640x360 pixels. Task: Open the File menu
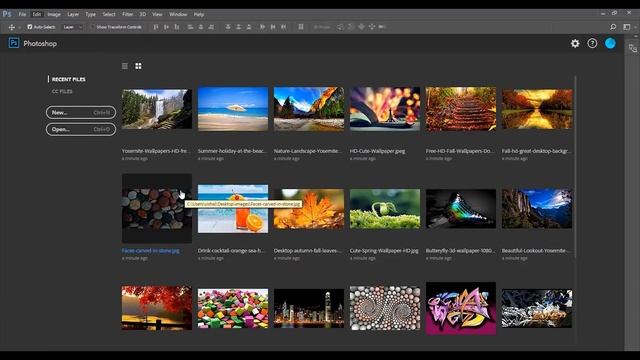pos(22,14)
